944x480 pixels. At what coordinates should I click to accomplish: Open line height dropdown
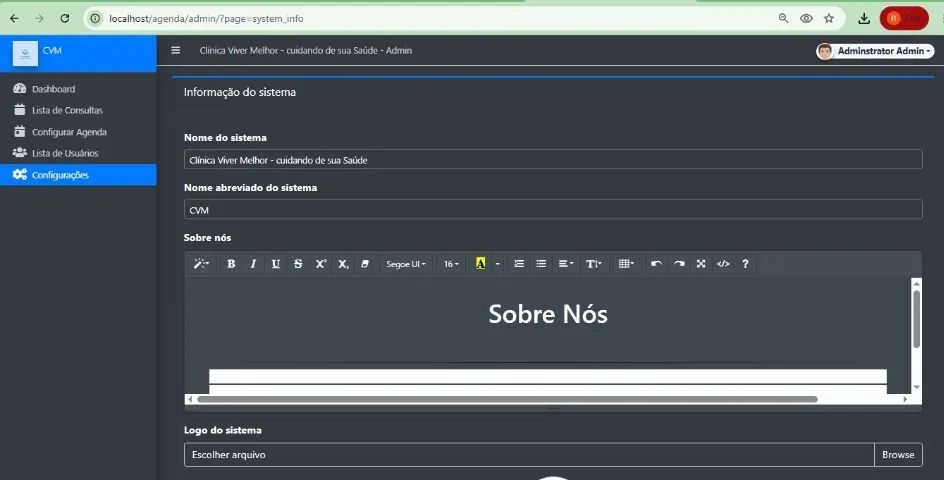[x=594, y=264]
